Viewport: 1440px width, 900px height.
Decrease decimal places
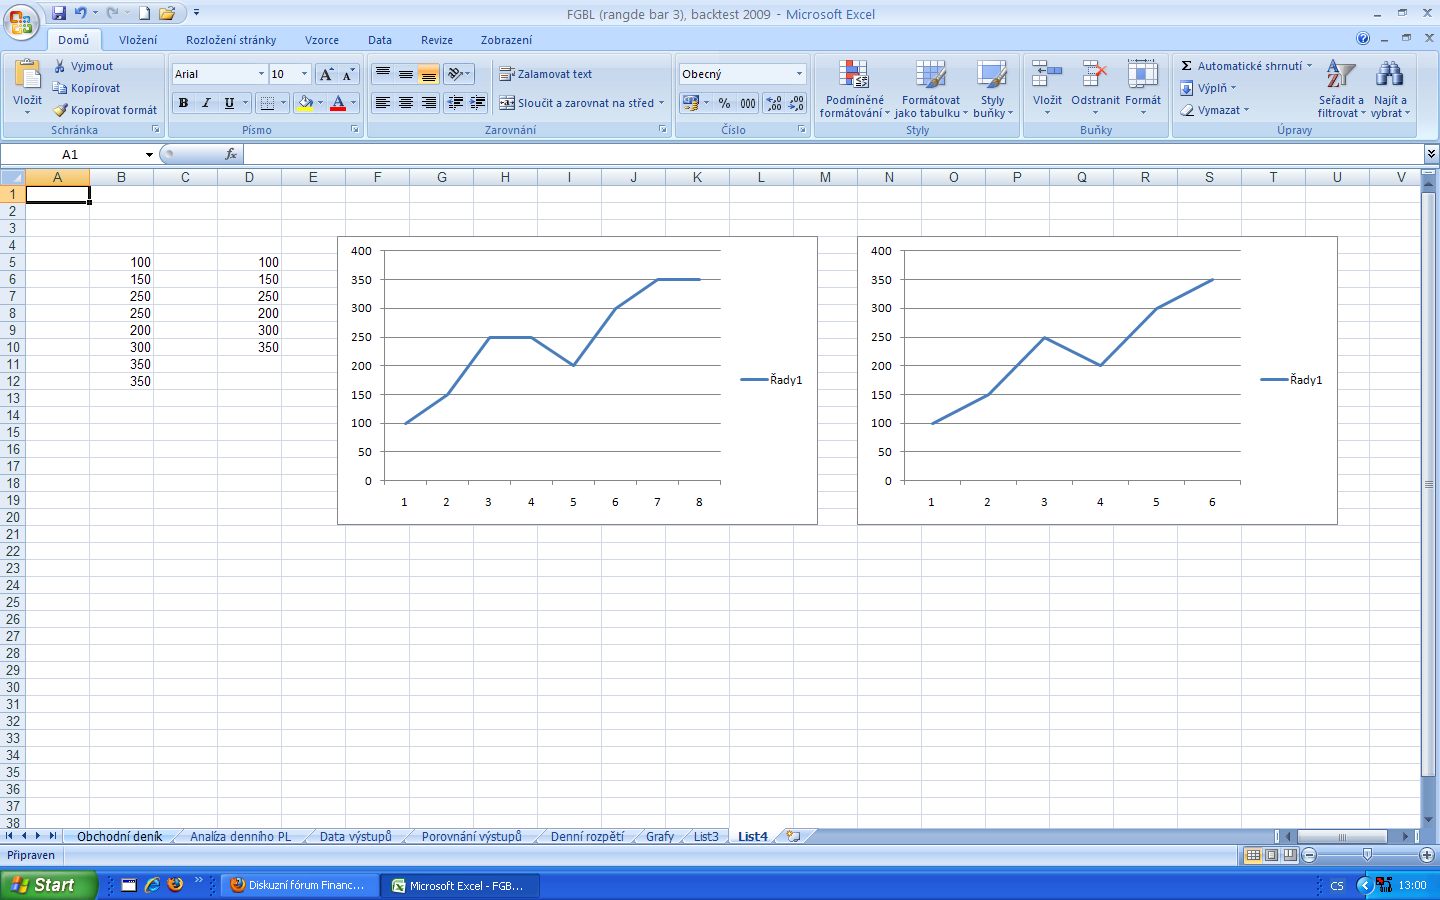(796, 103)
